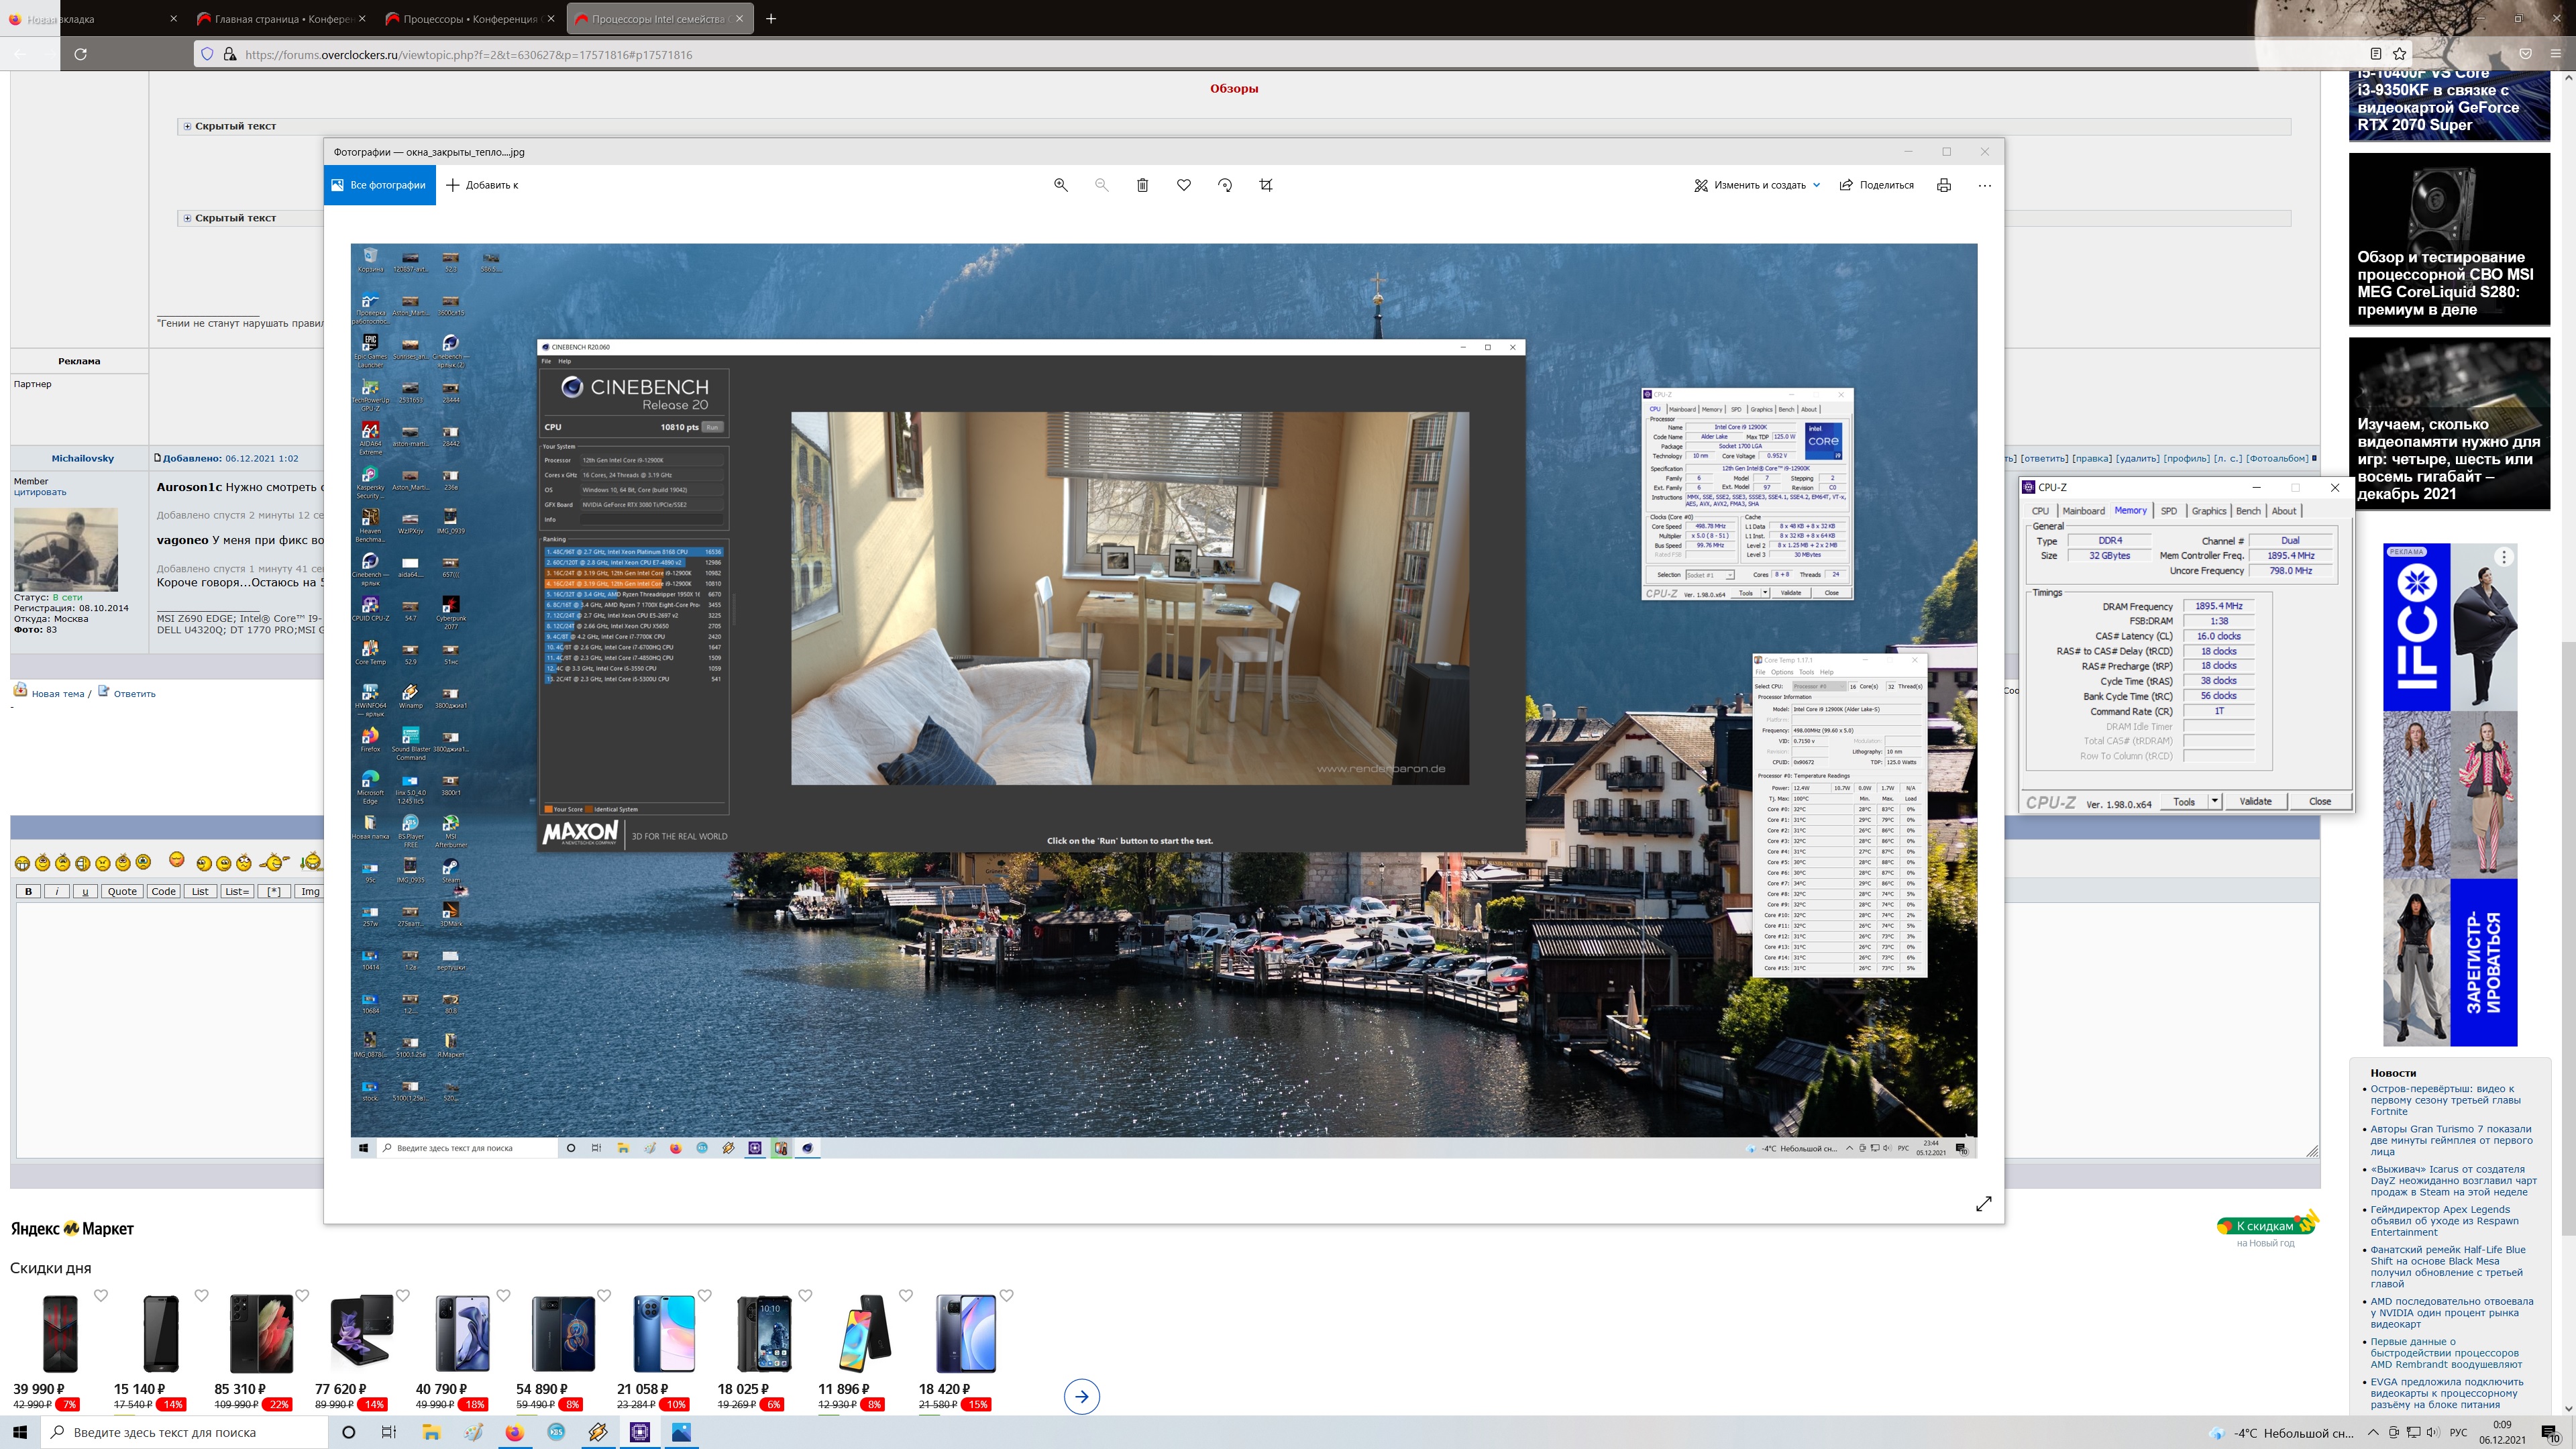The height and width of the screenshot is (1449, 2576).
Task: Click the zoom in magnifier in Photos
Action: point(1060,185)
